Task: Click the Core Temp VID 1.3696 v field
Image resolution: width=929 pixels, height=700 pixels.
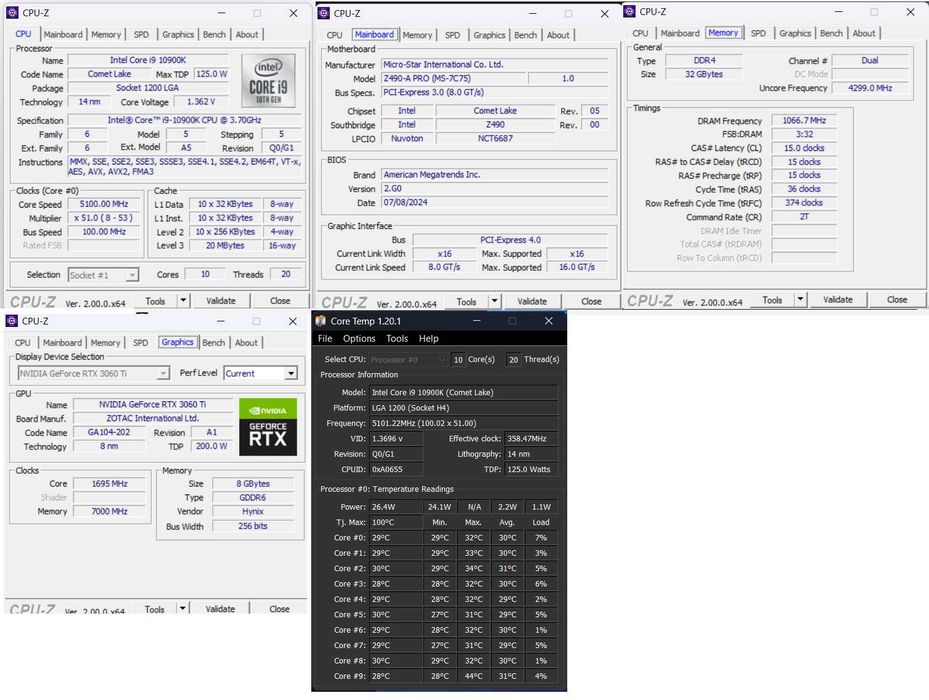Action: coord(396,439)
